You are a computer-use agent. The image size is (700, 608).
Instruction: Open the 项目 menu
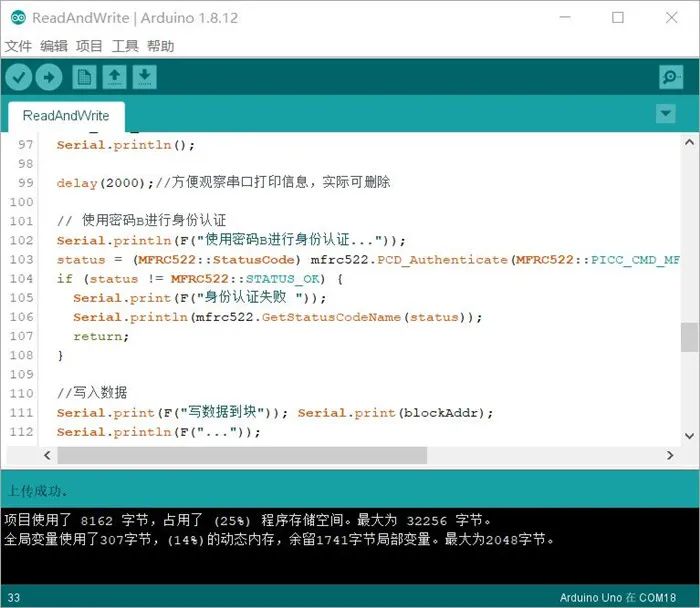(x=89, y=46)
